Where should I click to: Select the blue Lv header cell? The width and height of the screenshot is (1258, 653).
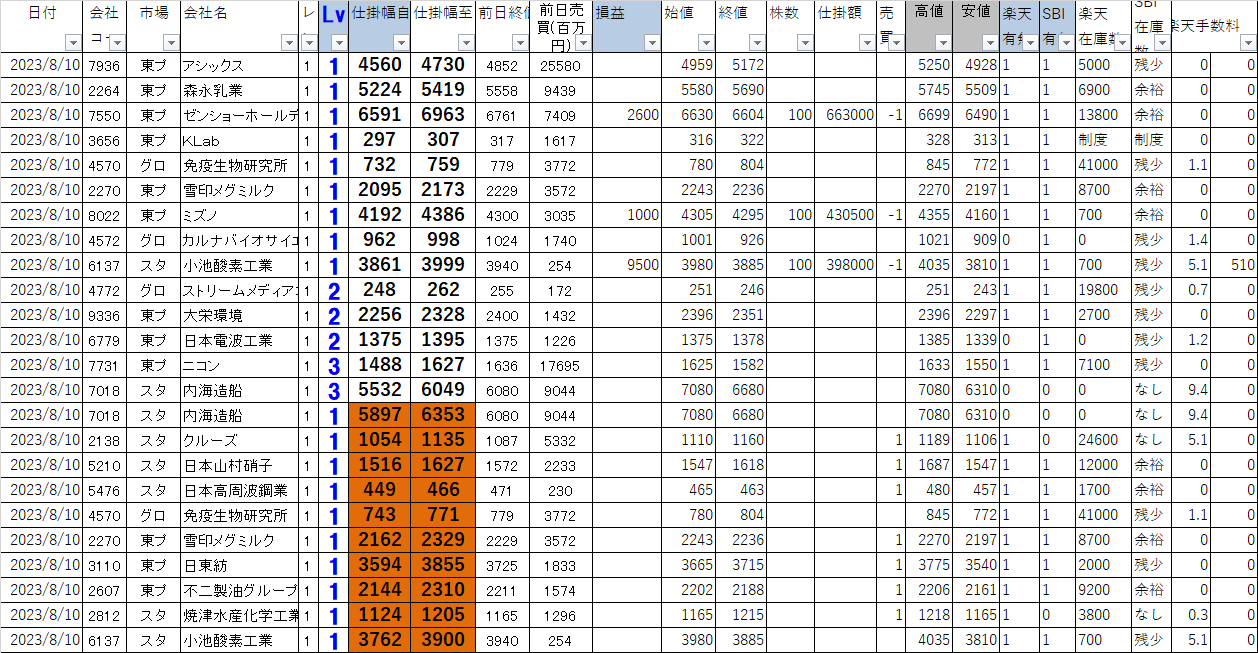tap(333, 26)
